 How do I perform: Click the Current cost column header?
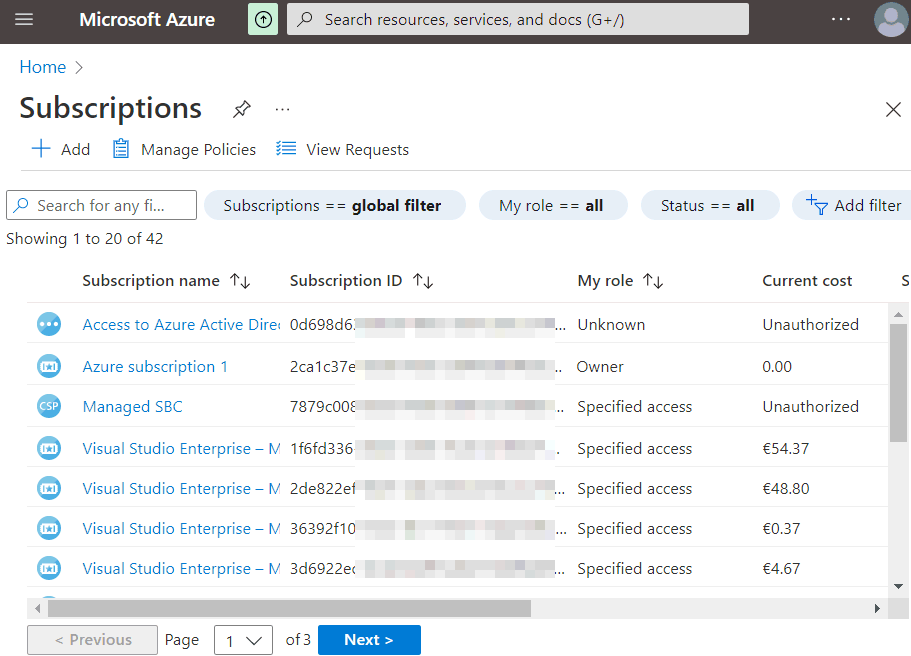click(807, 281)
